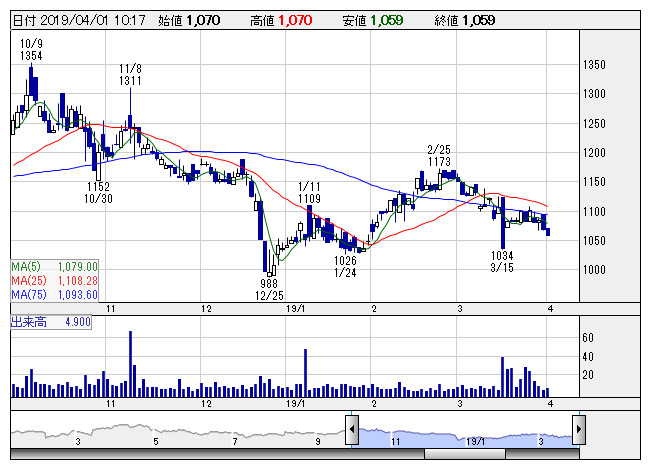
Task: Click the left range handle arrow
Action: click(x=352, y=429)
